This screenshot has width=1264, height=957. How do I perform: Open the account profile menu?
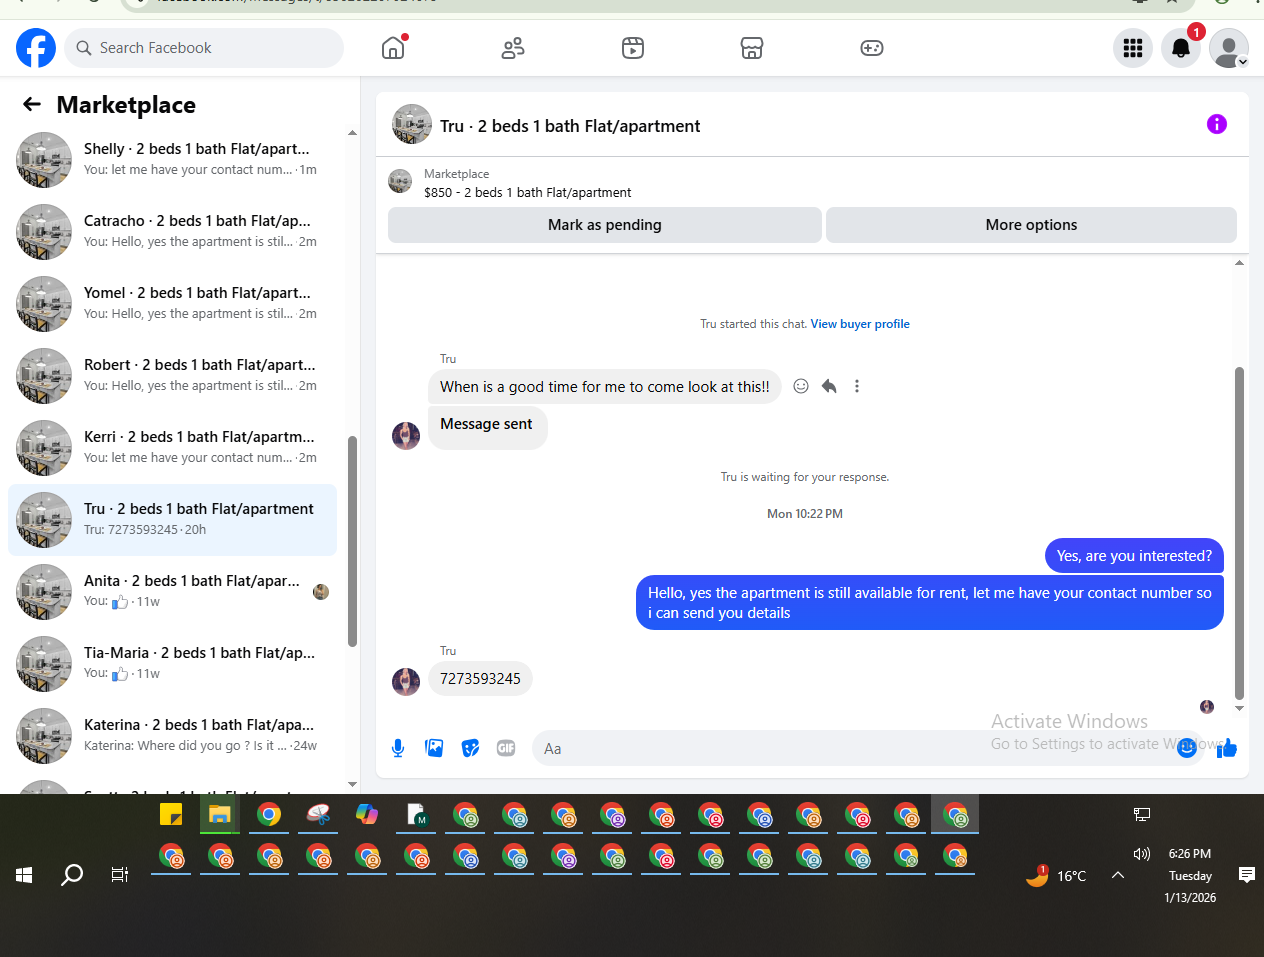(1229, 48)
